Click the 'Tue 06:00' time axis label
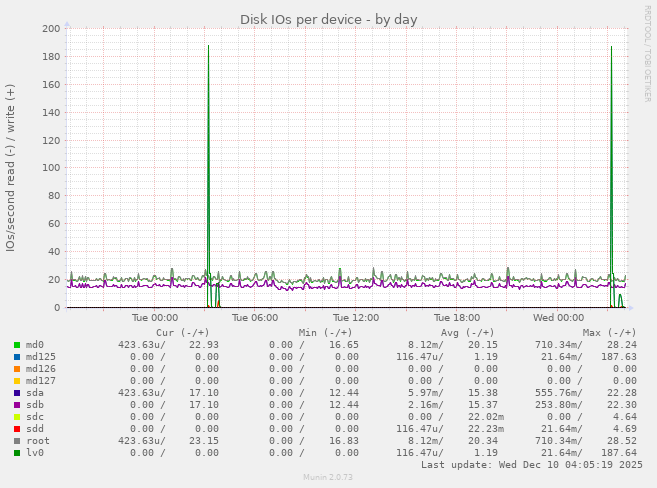Image resolution: width=657 pixels, height=488 pixels. pyautogui.click(x=255, y=318)
